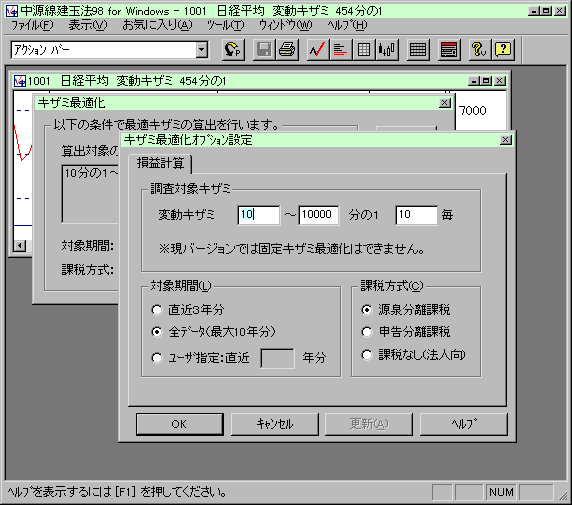Select the 直近3年分 radio button
572x505 pixels.
[157, 310]
